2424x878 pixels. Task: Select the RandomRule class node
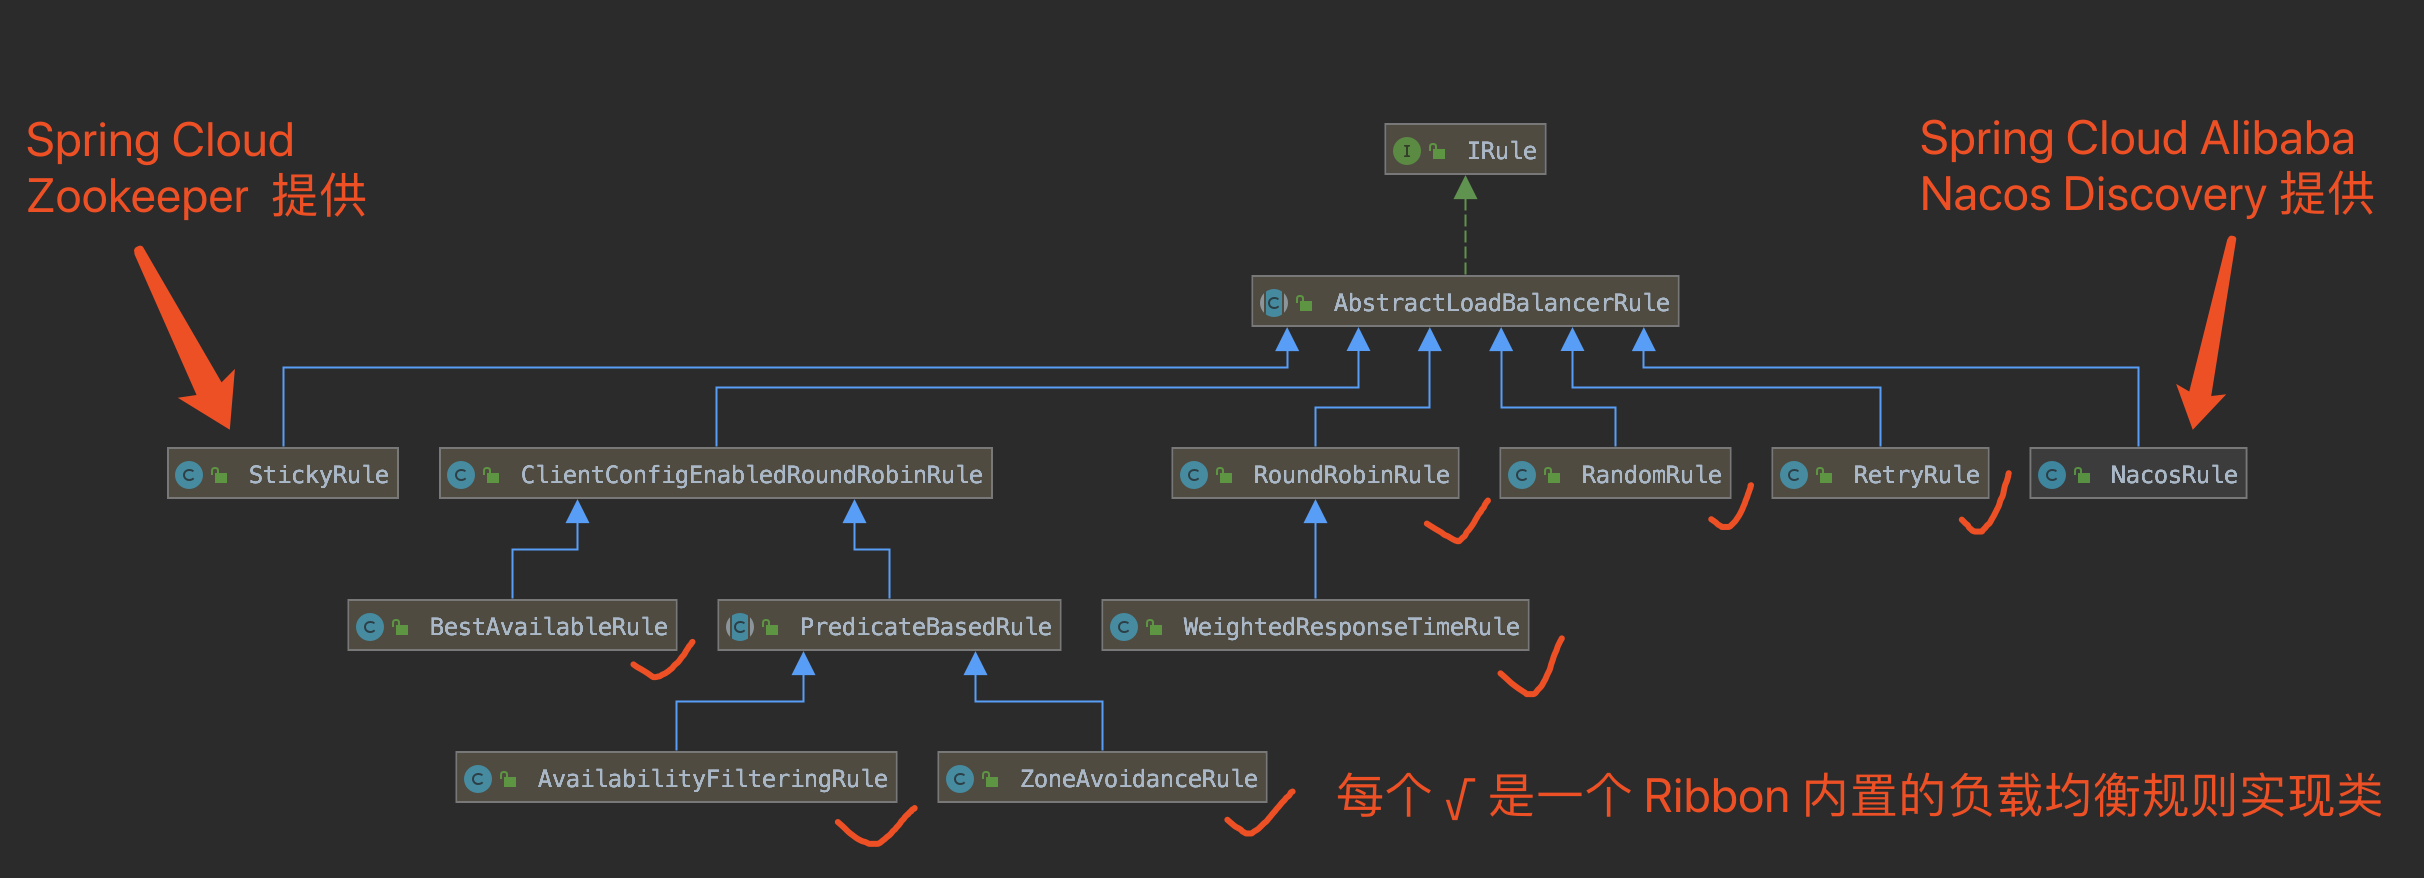1615,473
